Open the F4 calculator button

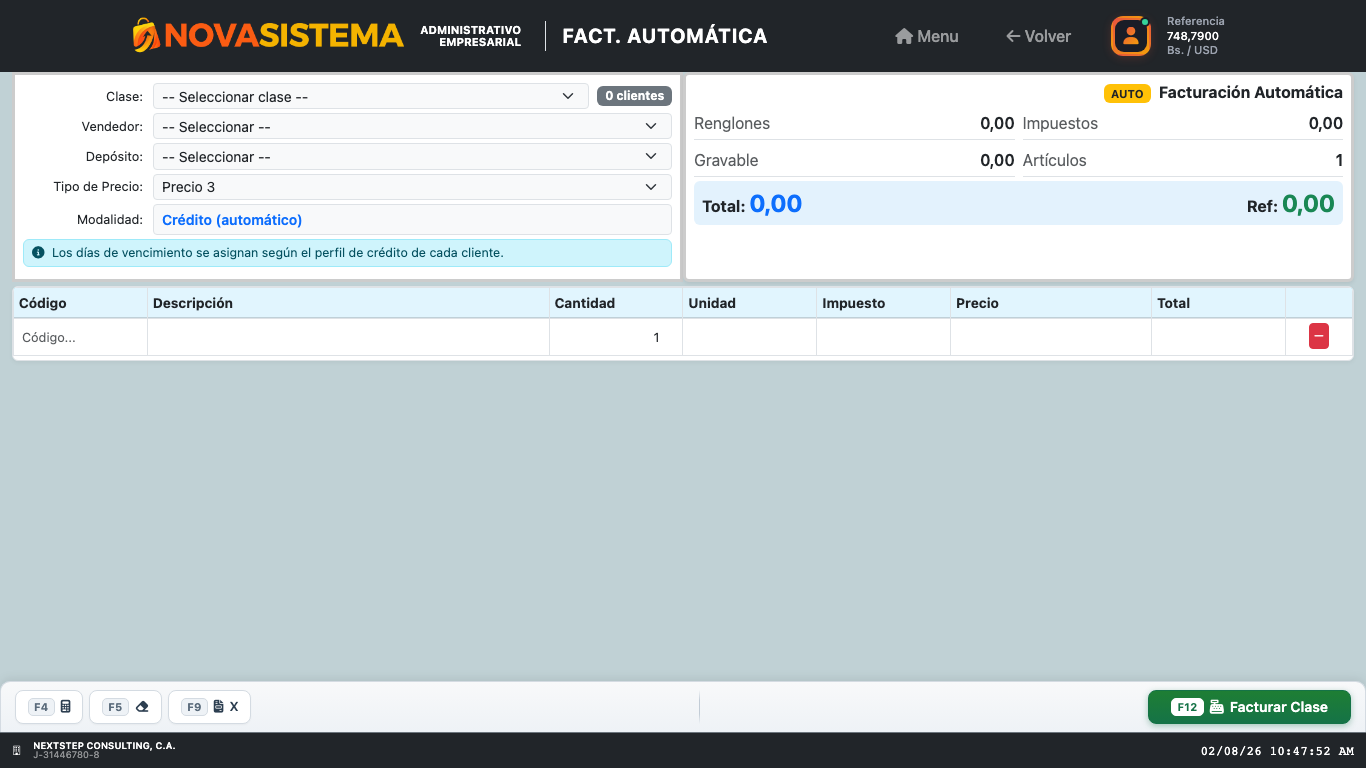[49, 707]
